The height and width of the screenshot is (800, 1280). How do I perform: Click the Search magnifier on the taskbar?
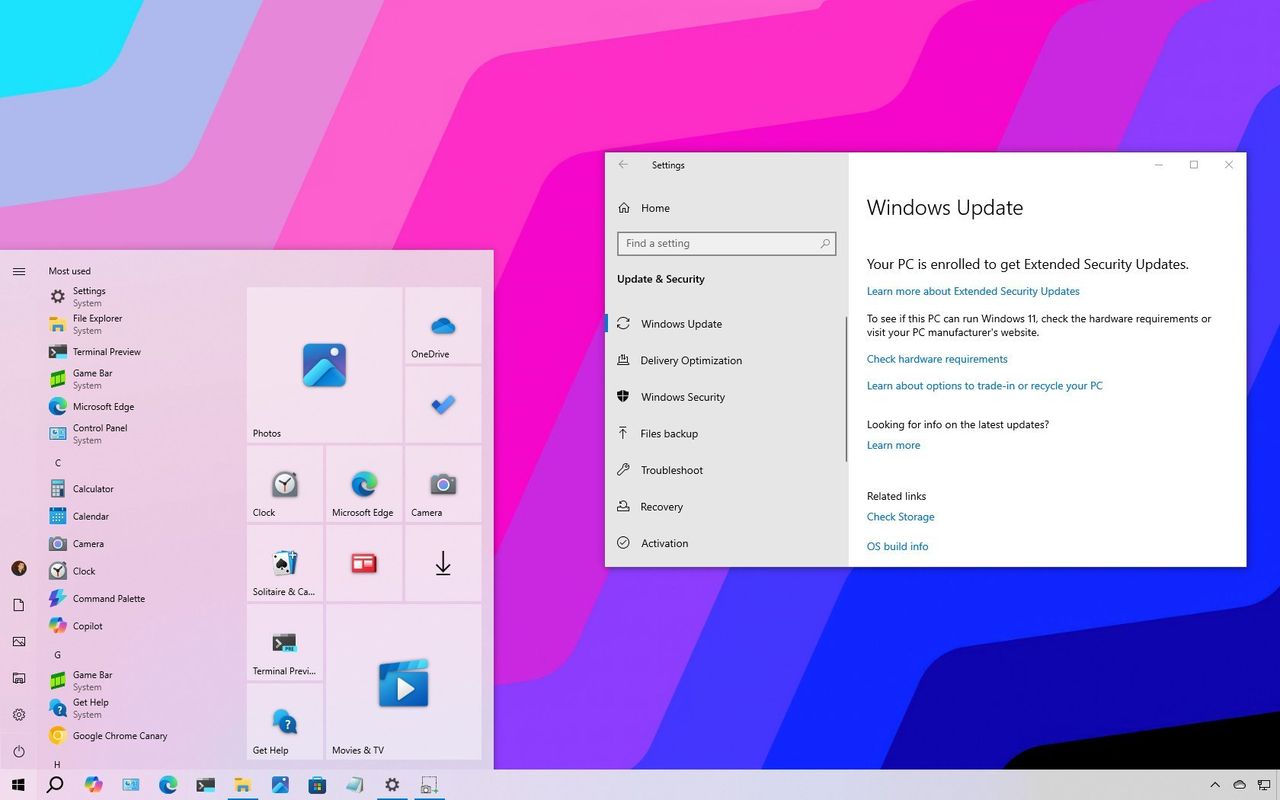55,785
